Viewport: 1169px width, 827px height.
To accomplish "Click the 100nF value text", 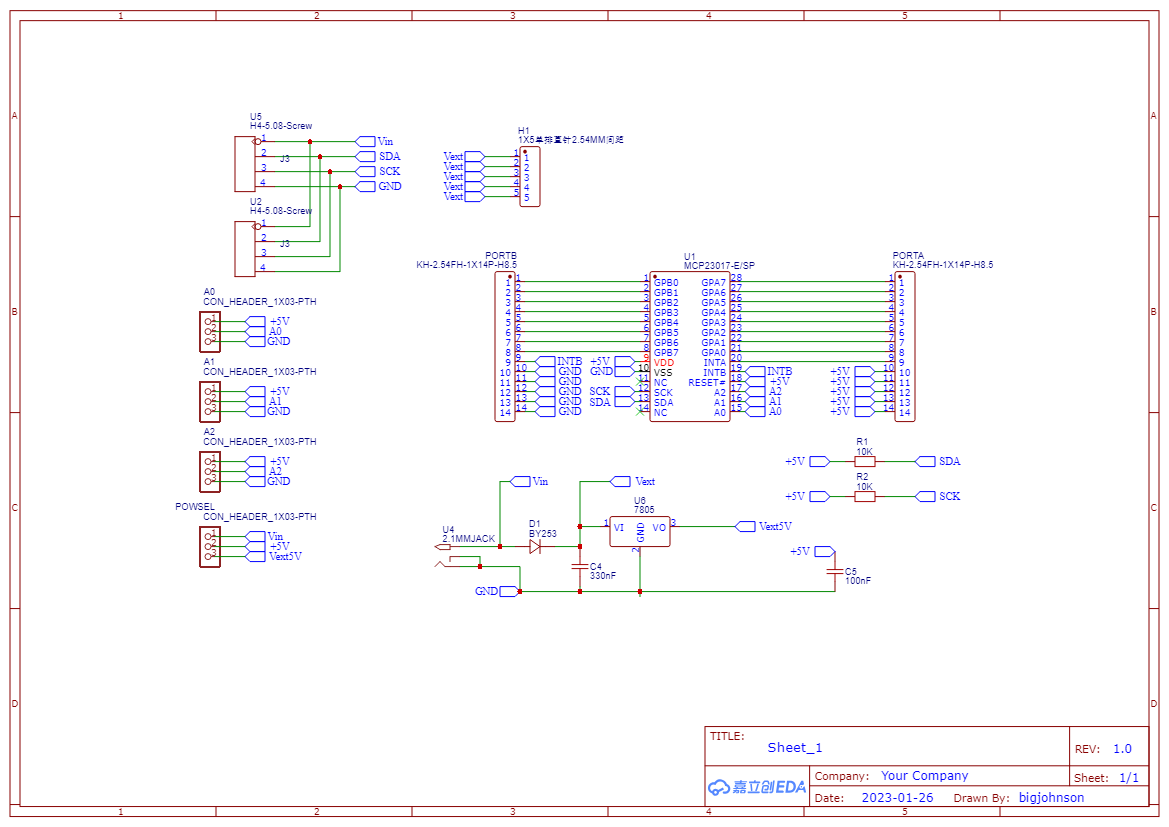I will (858, 581).
